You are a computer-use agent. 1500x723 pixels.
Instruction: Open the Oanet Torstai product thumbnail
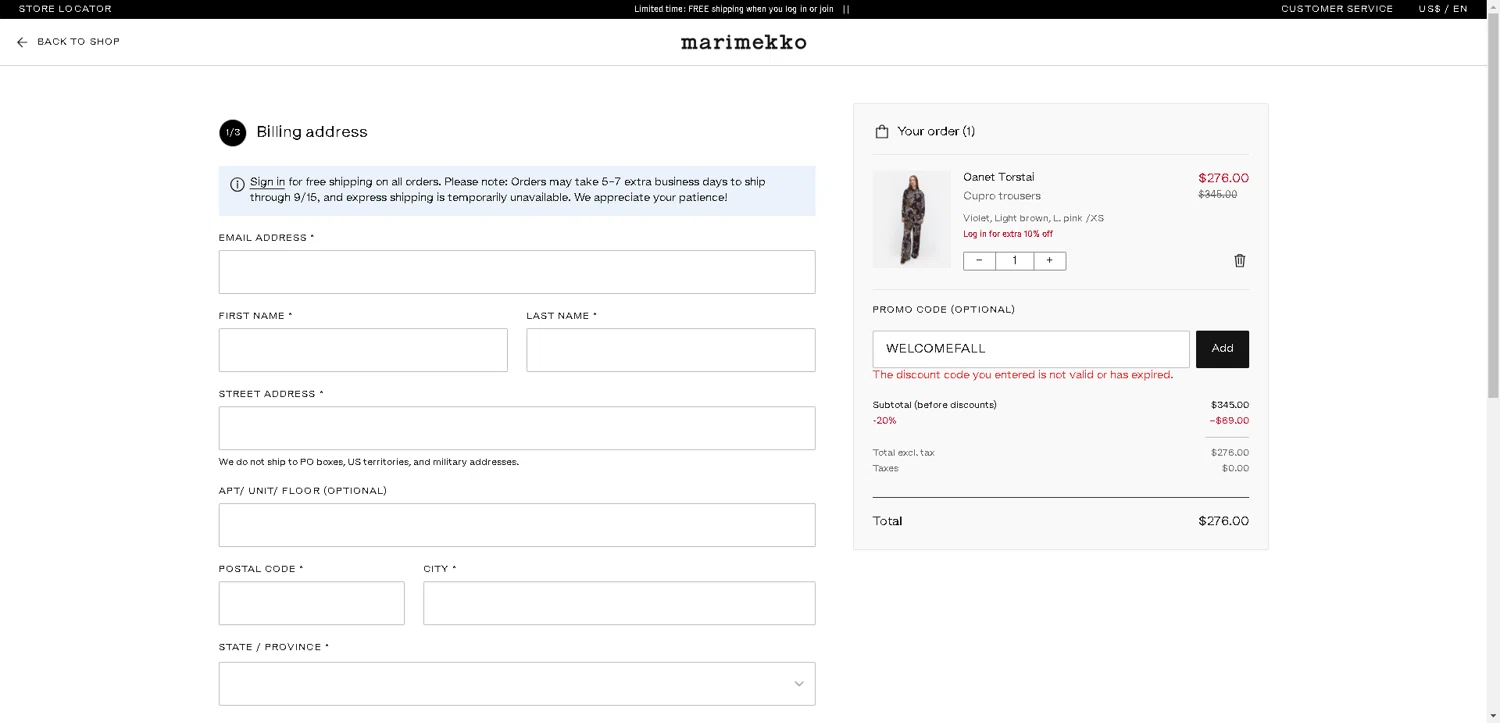pyautogui.click(x=911, y=219)
